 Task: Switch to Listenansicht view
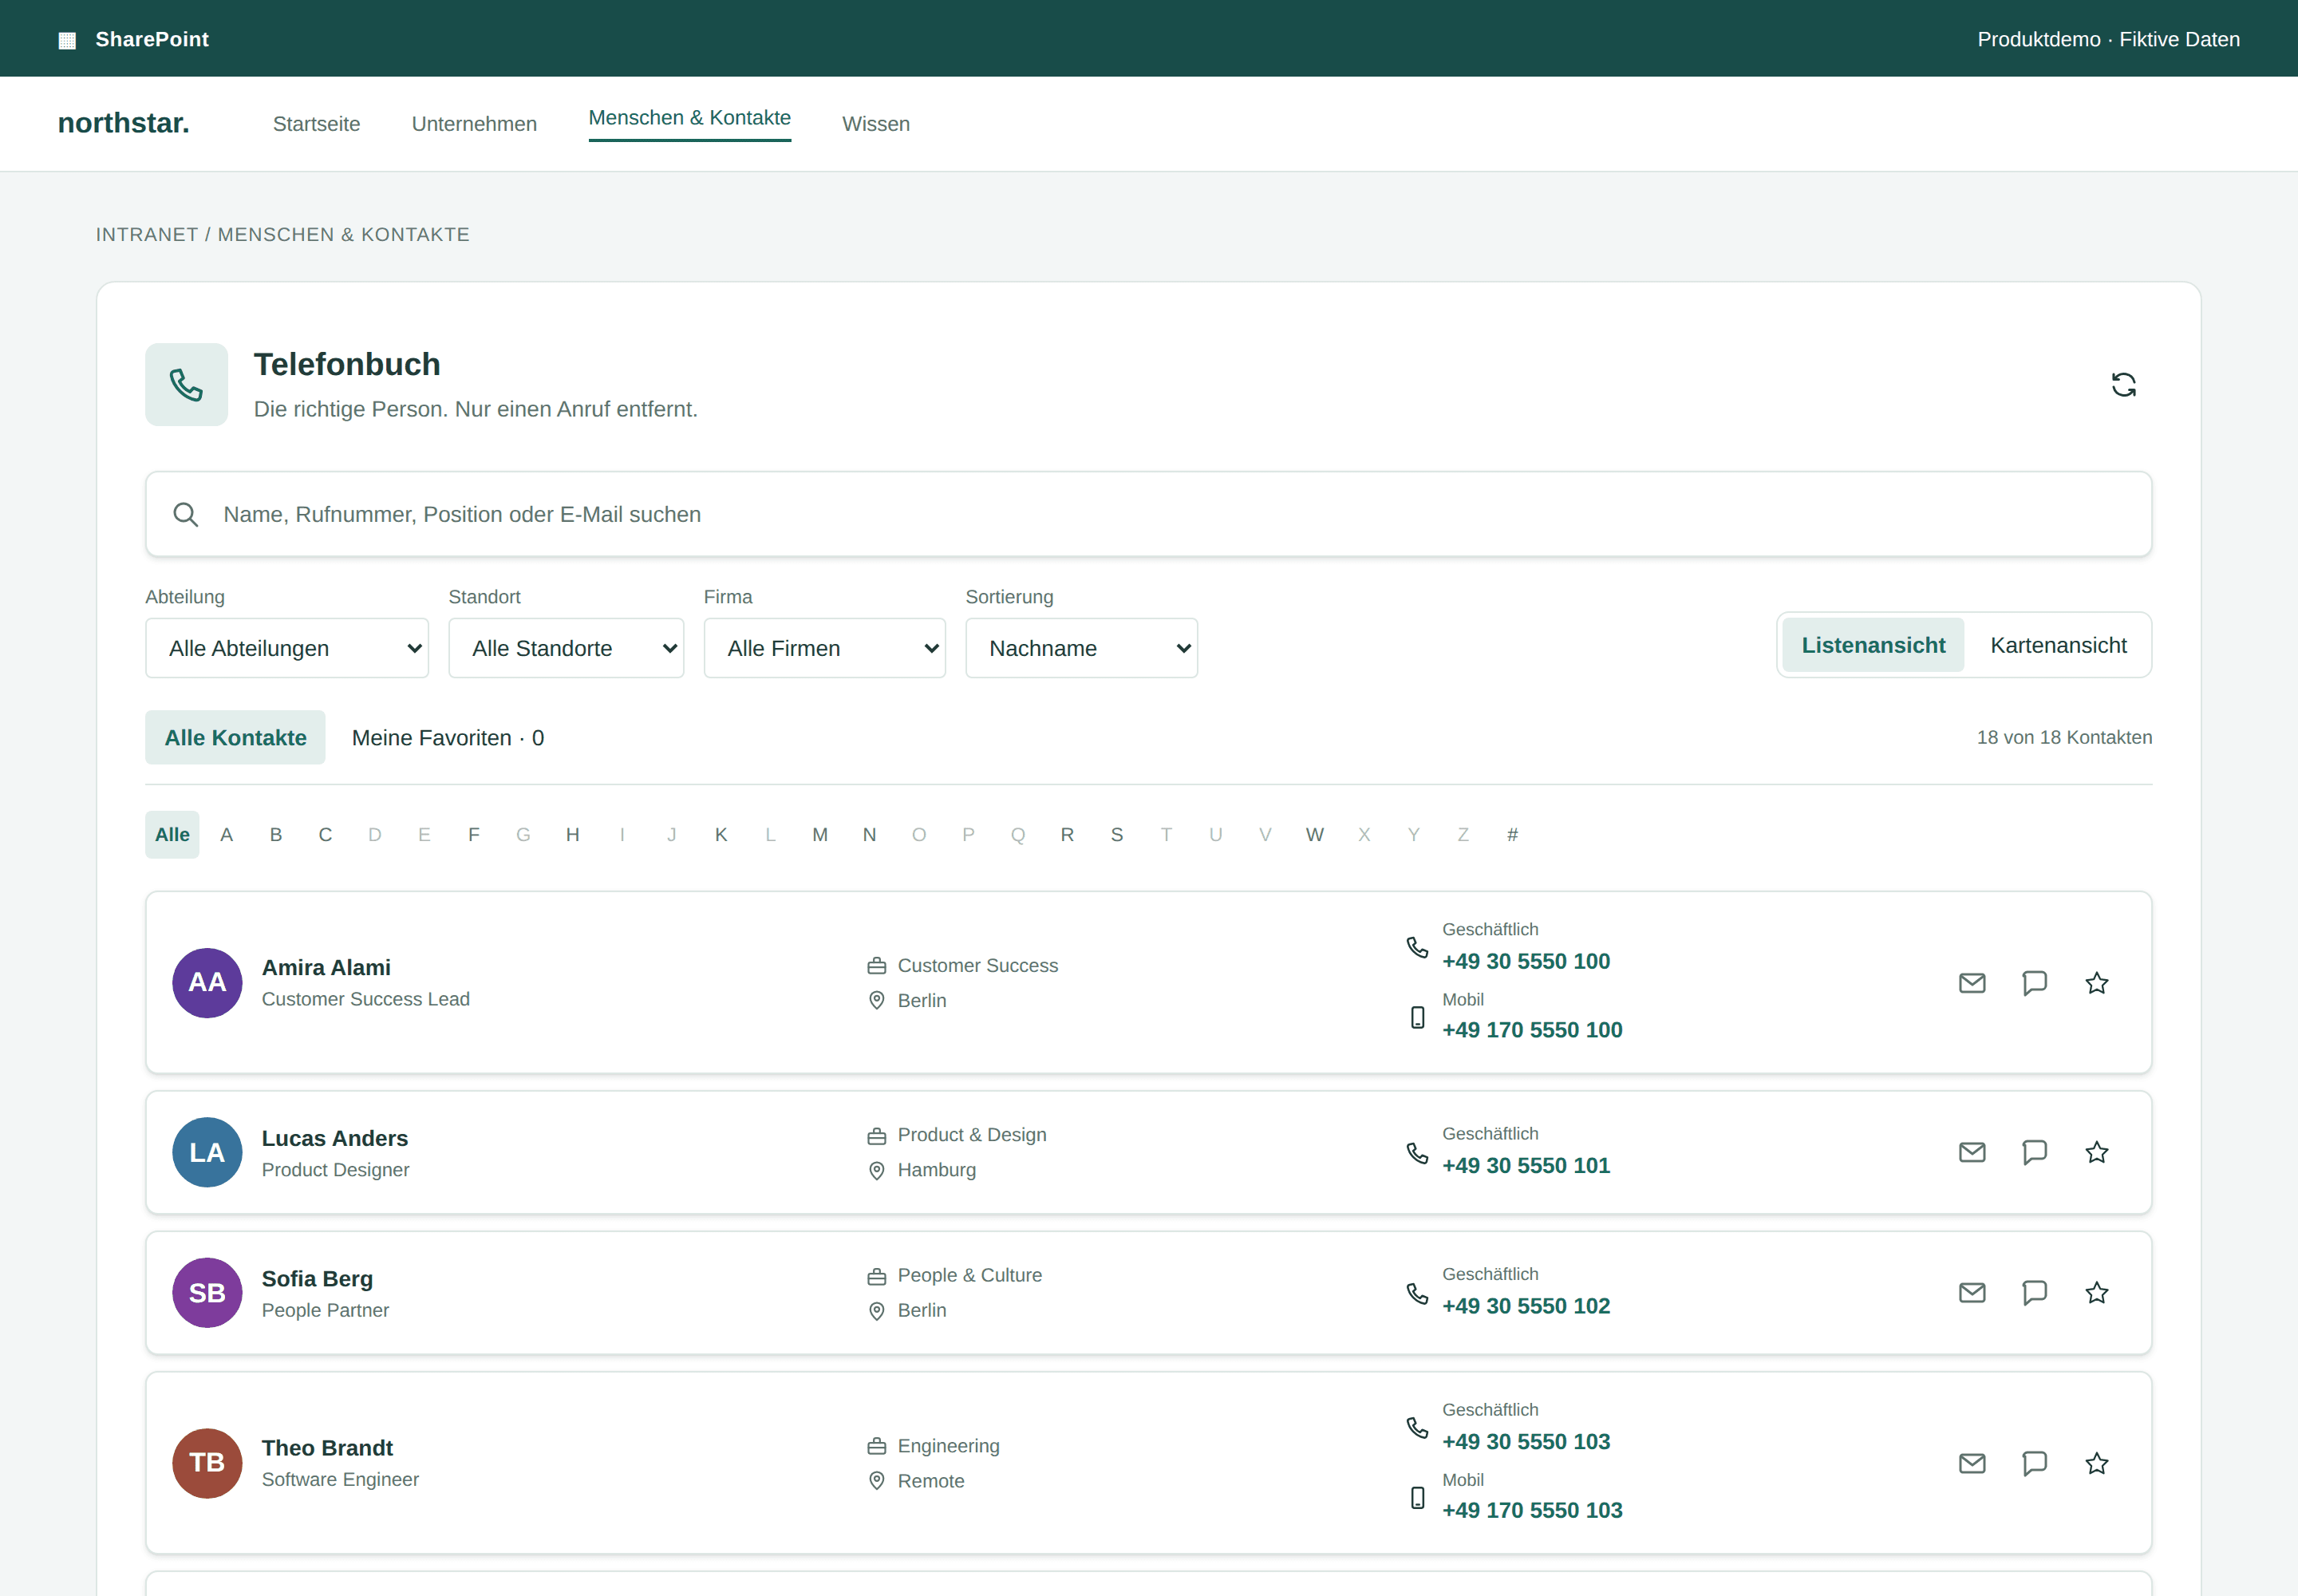click(x=1873, y=645)
